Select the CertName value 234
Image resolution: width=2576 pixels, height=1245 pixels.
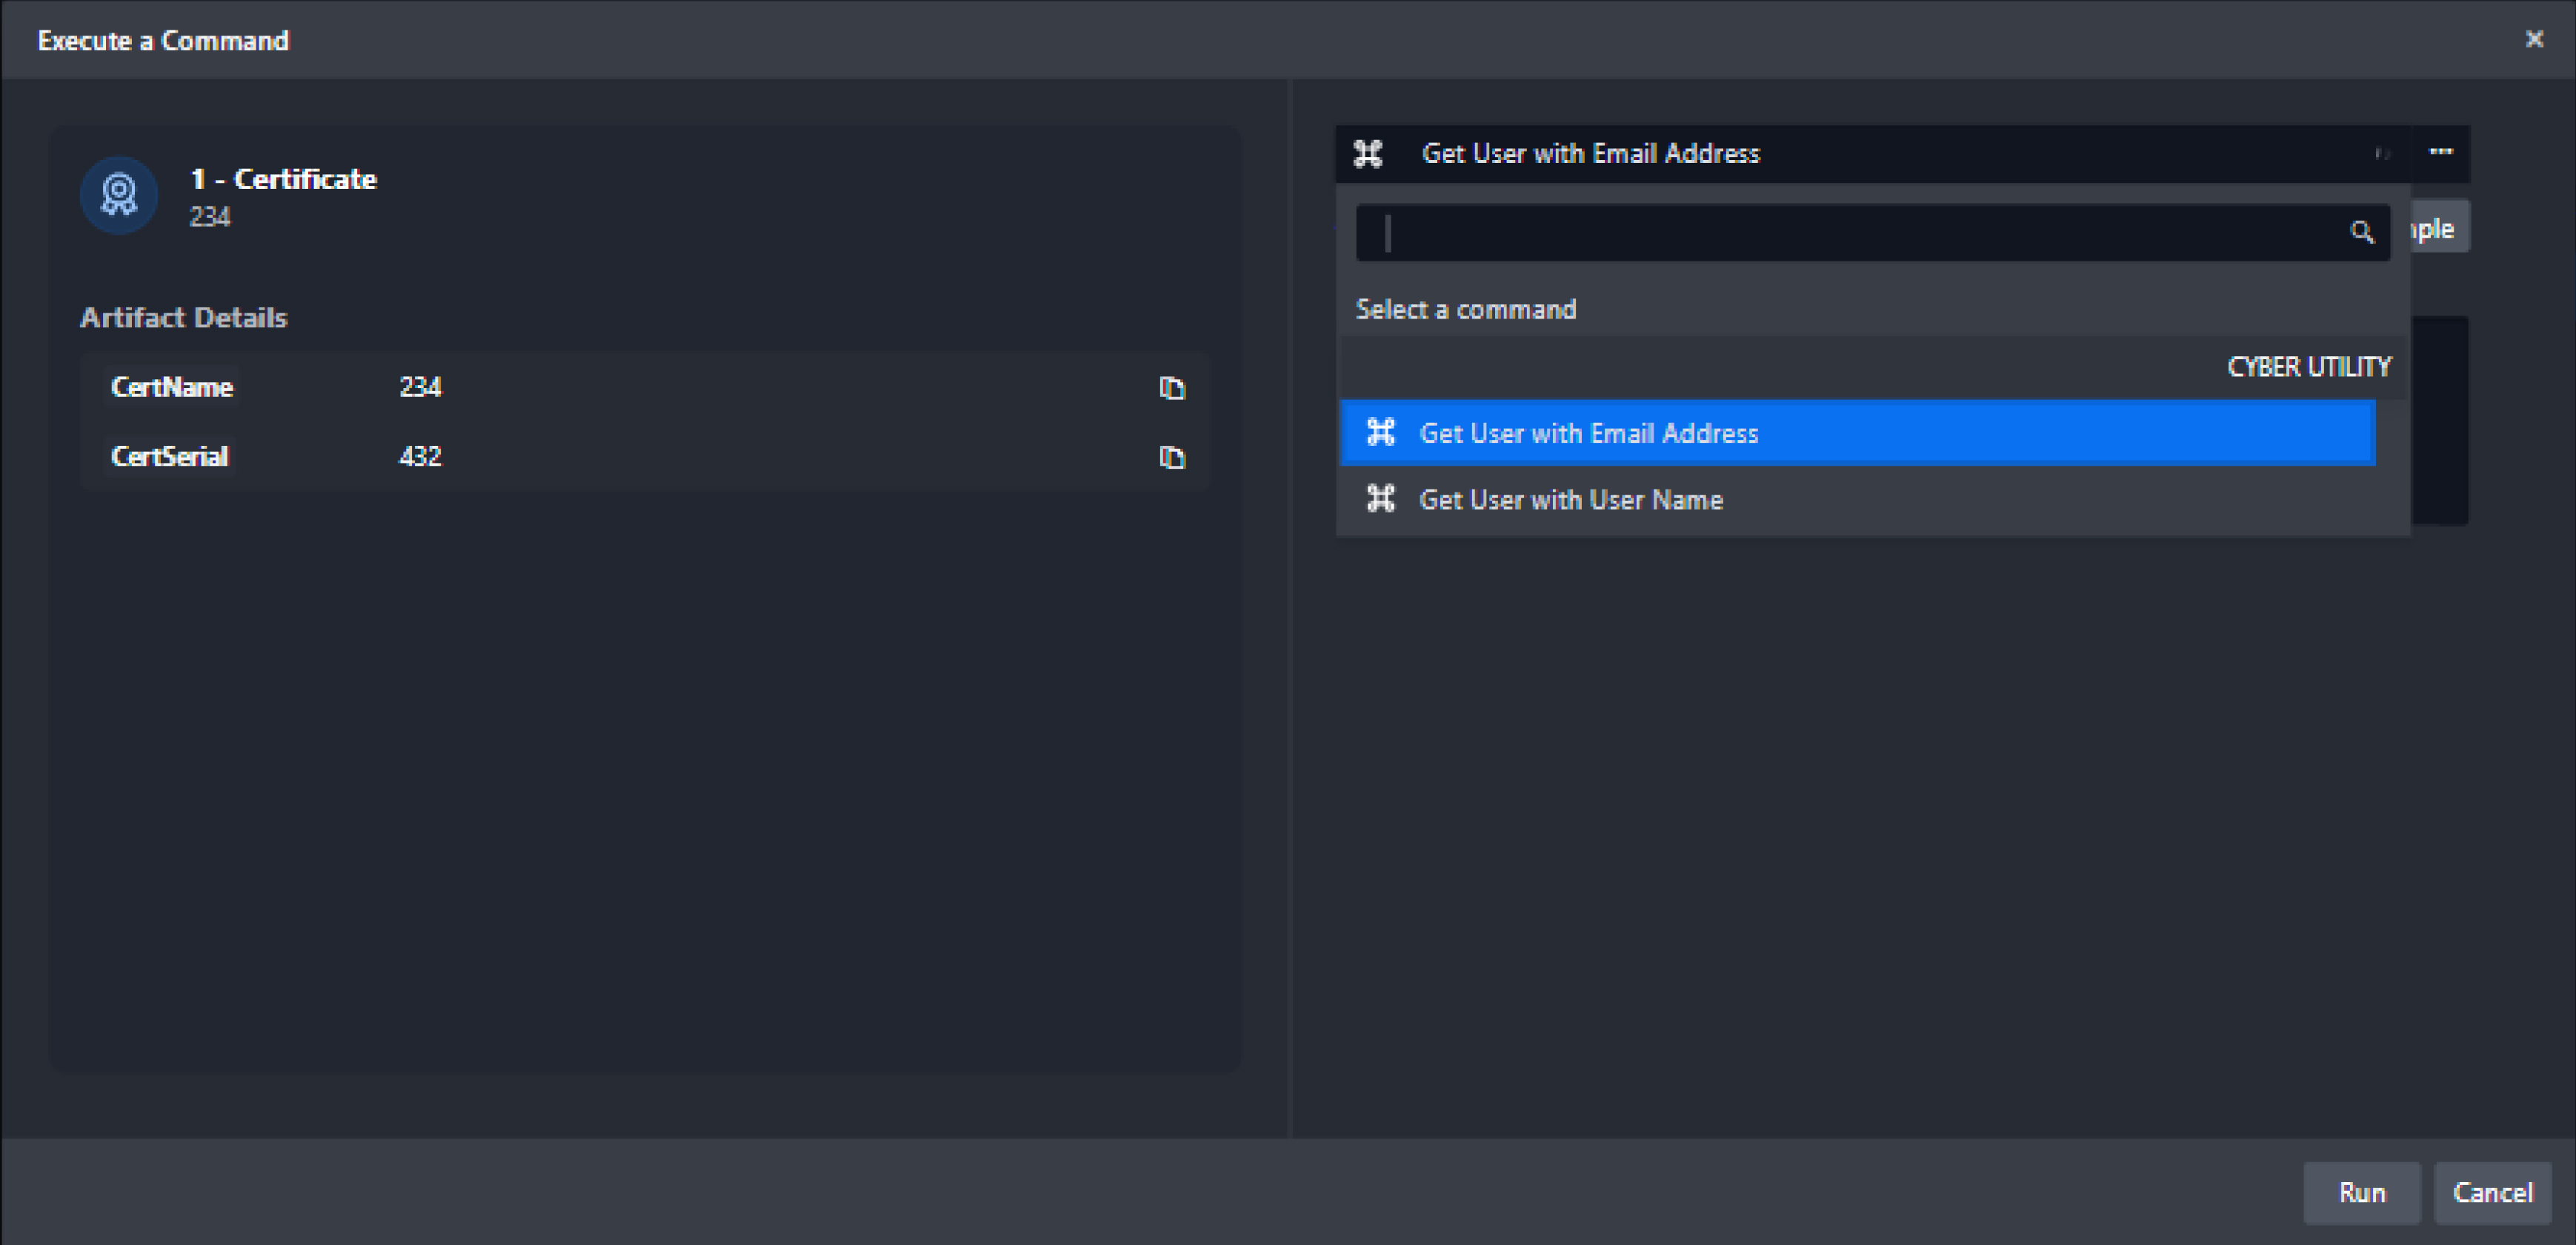[420, 387]
